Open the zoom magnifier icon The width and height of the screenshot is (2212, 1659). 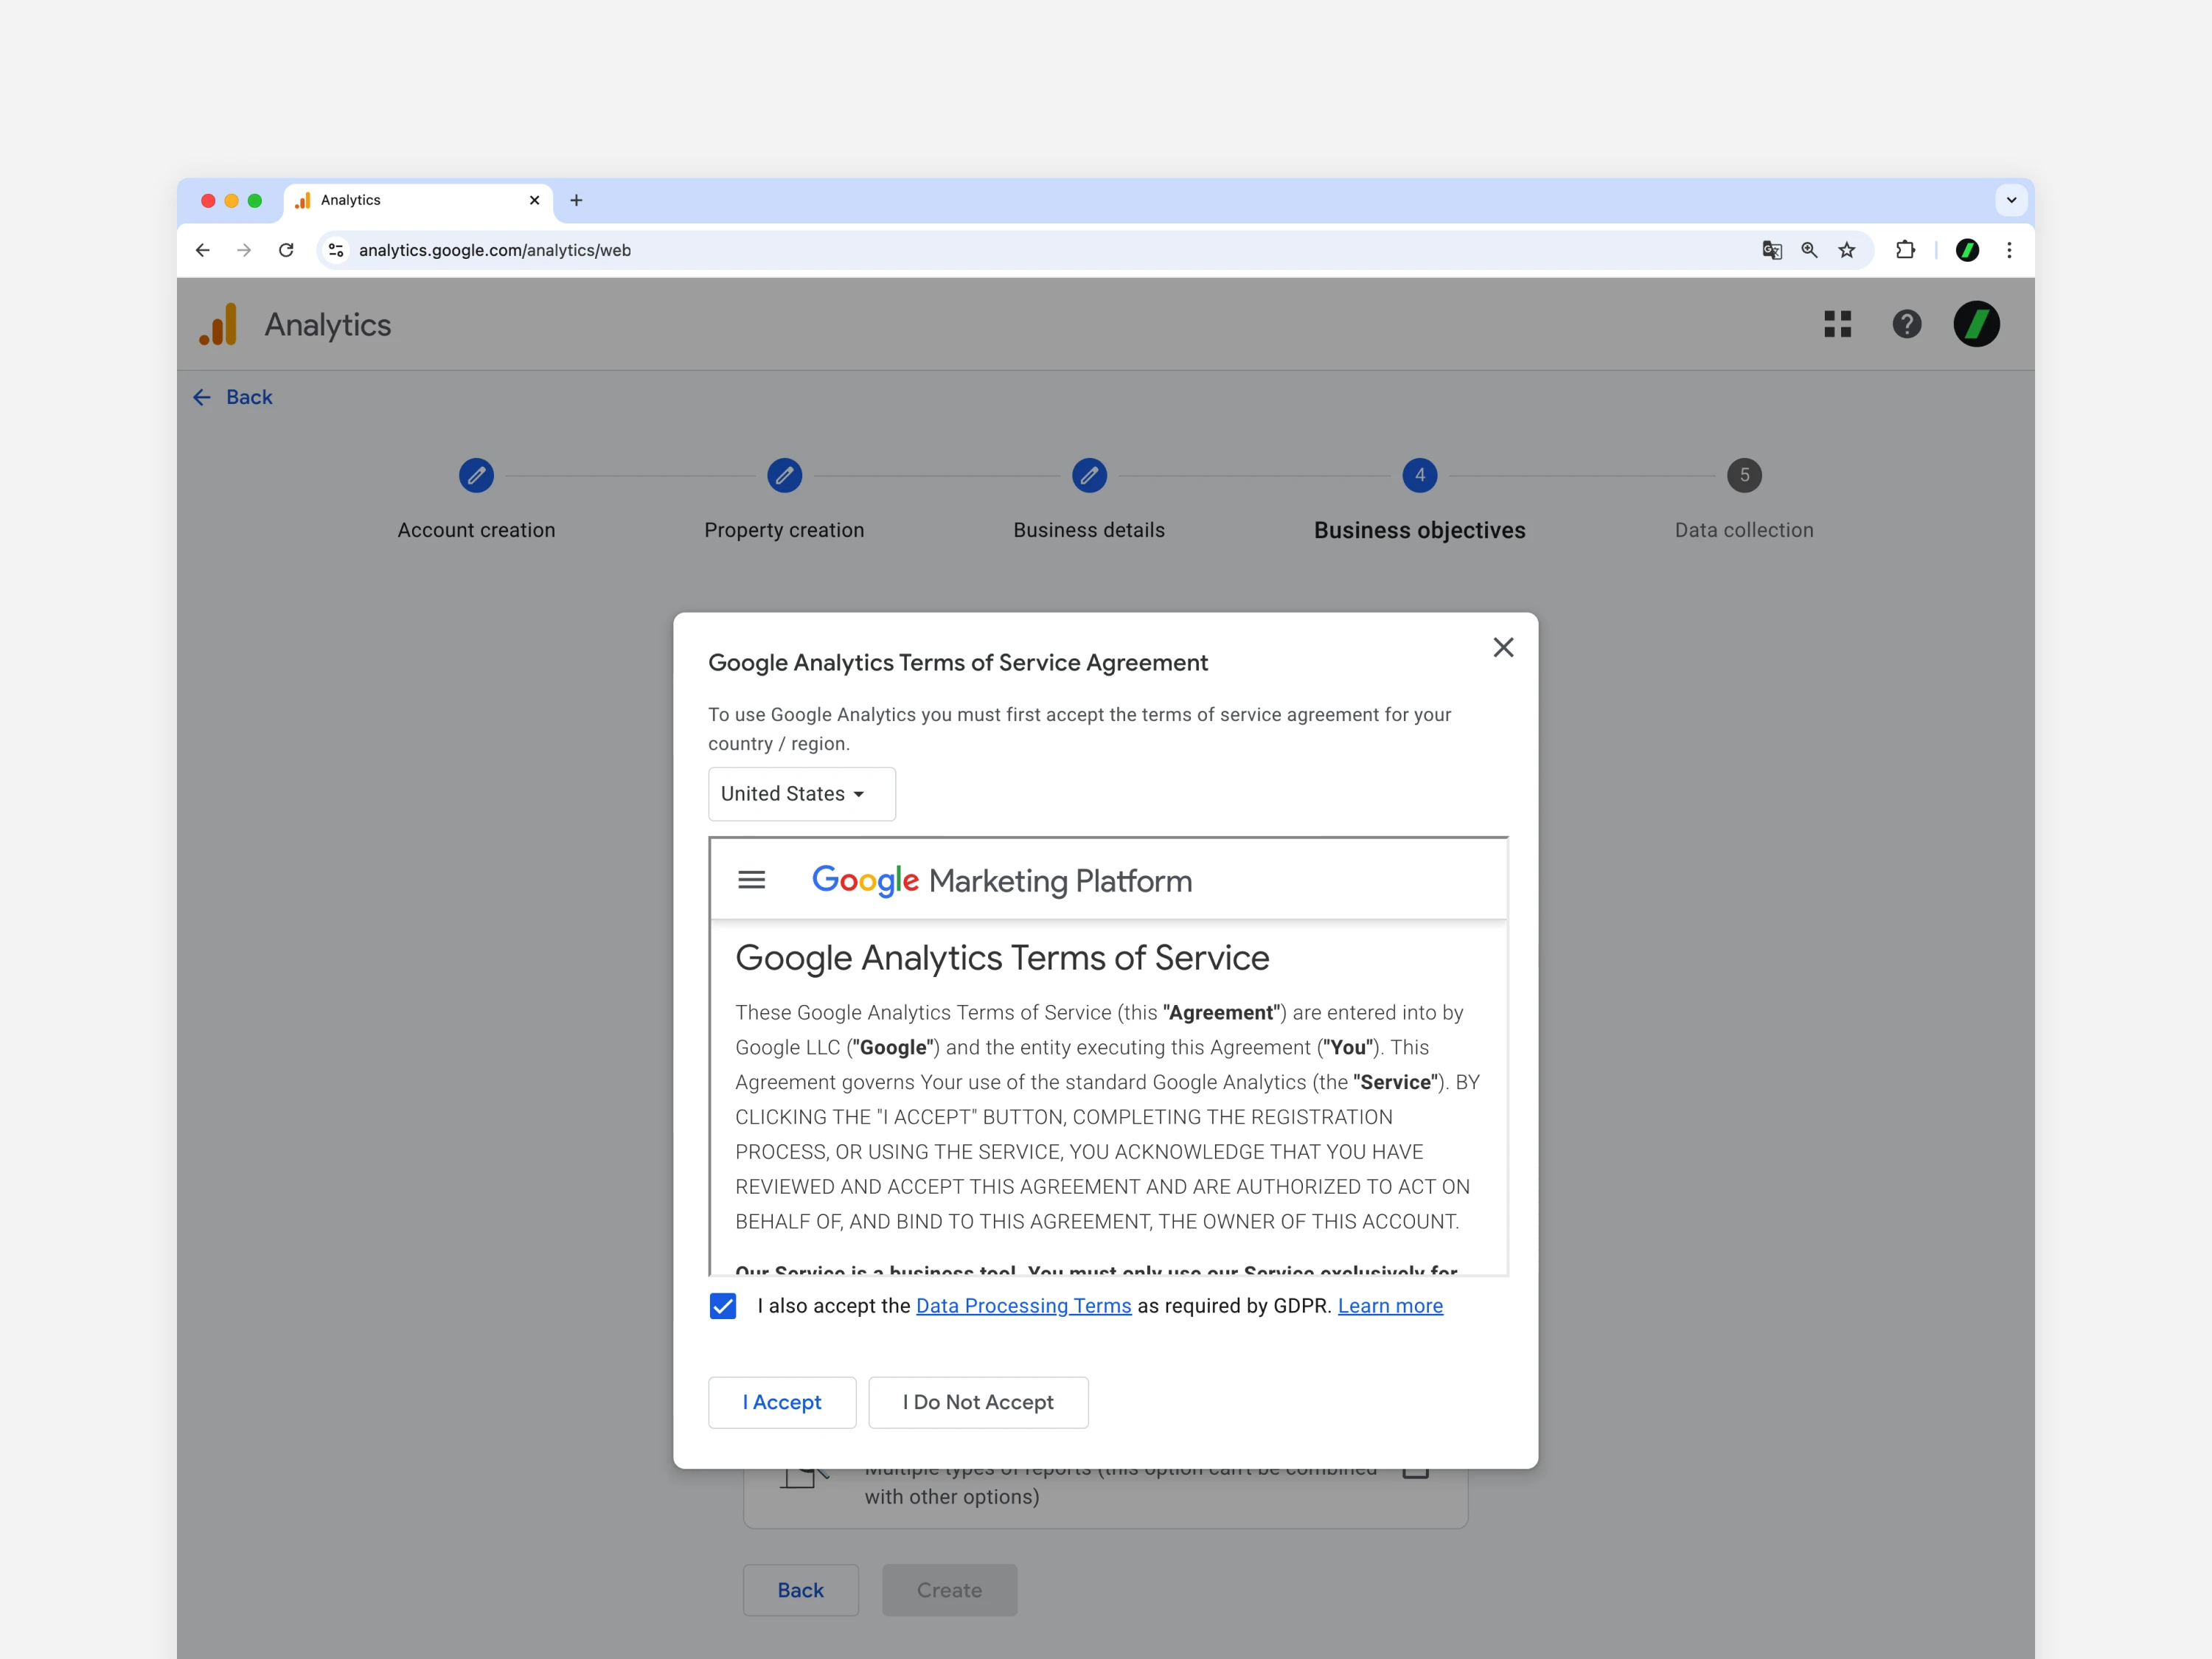click(x=1809, y=250)
